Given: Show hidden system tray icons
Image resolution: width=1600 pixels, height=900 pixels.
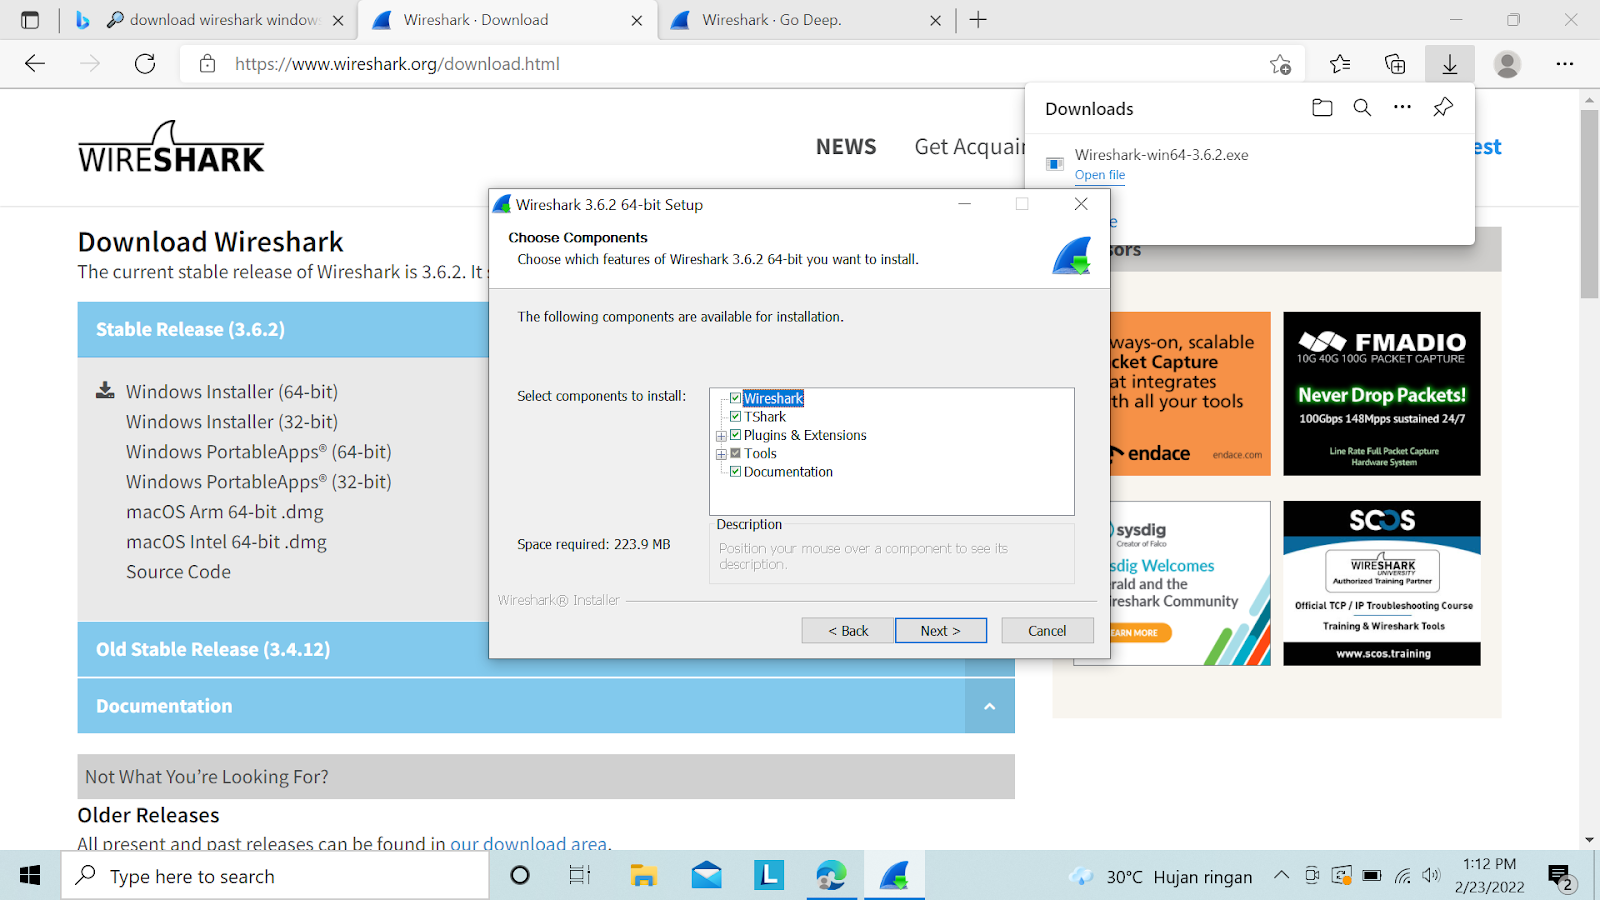Looking at the screenshot, I should [1281, 876].
